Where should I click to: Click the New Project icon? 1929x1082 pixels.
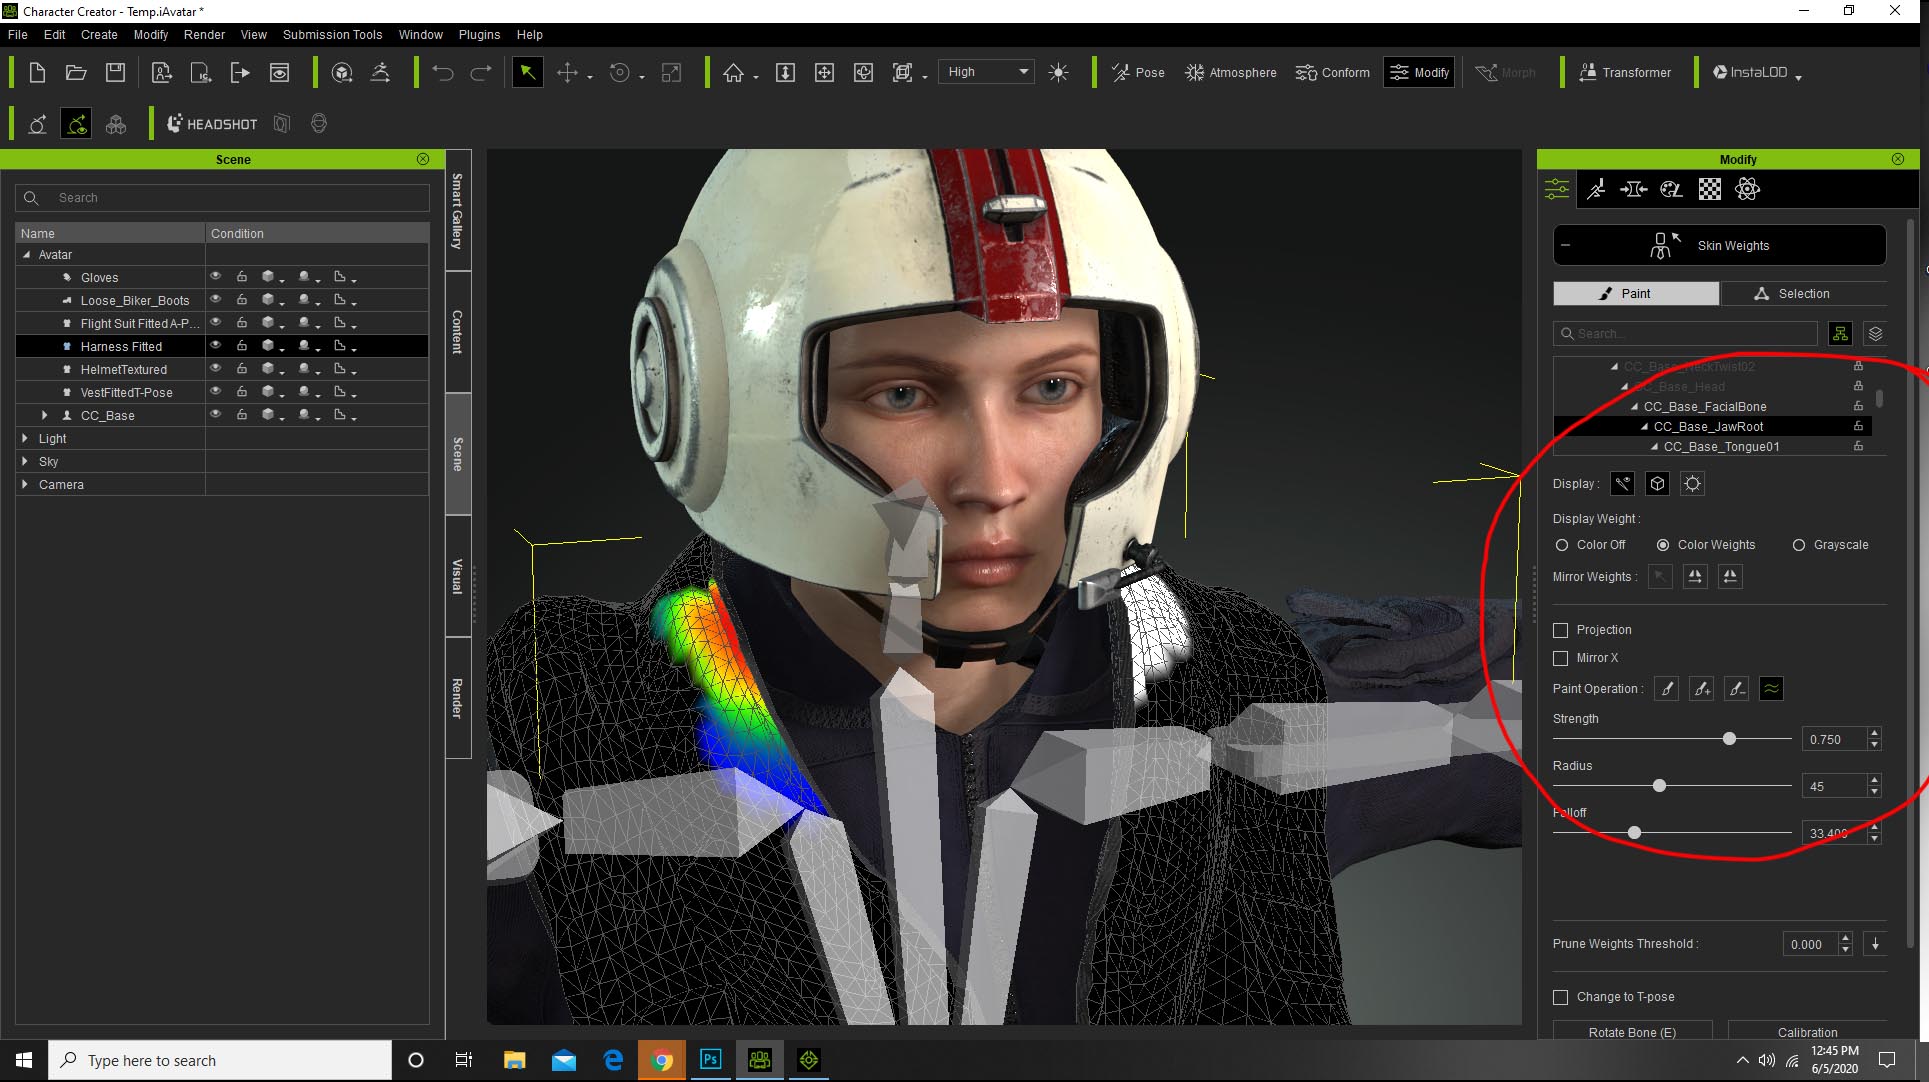point(37,72)
